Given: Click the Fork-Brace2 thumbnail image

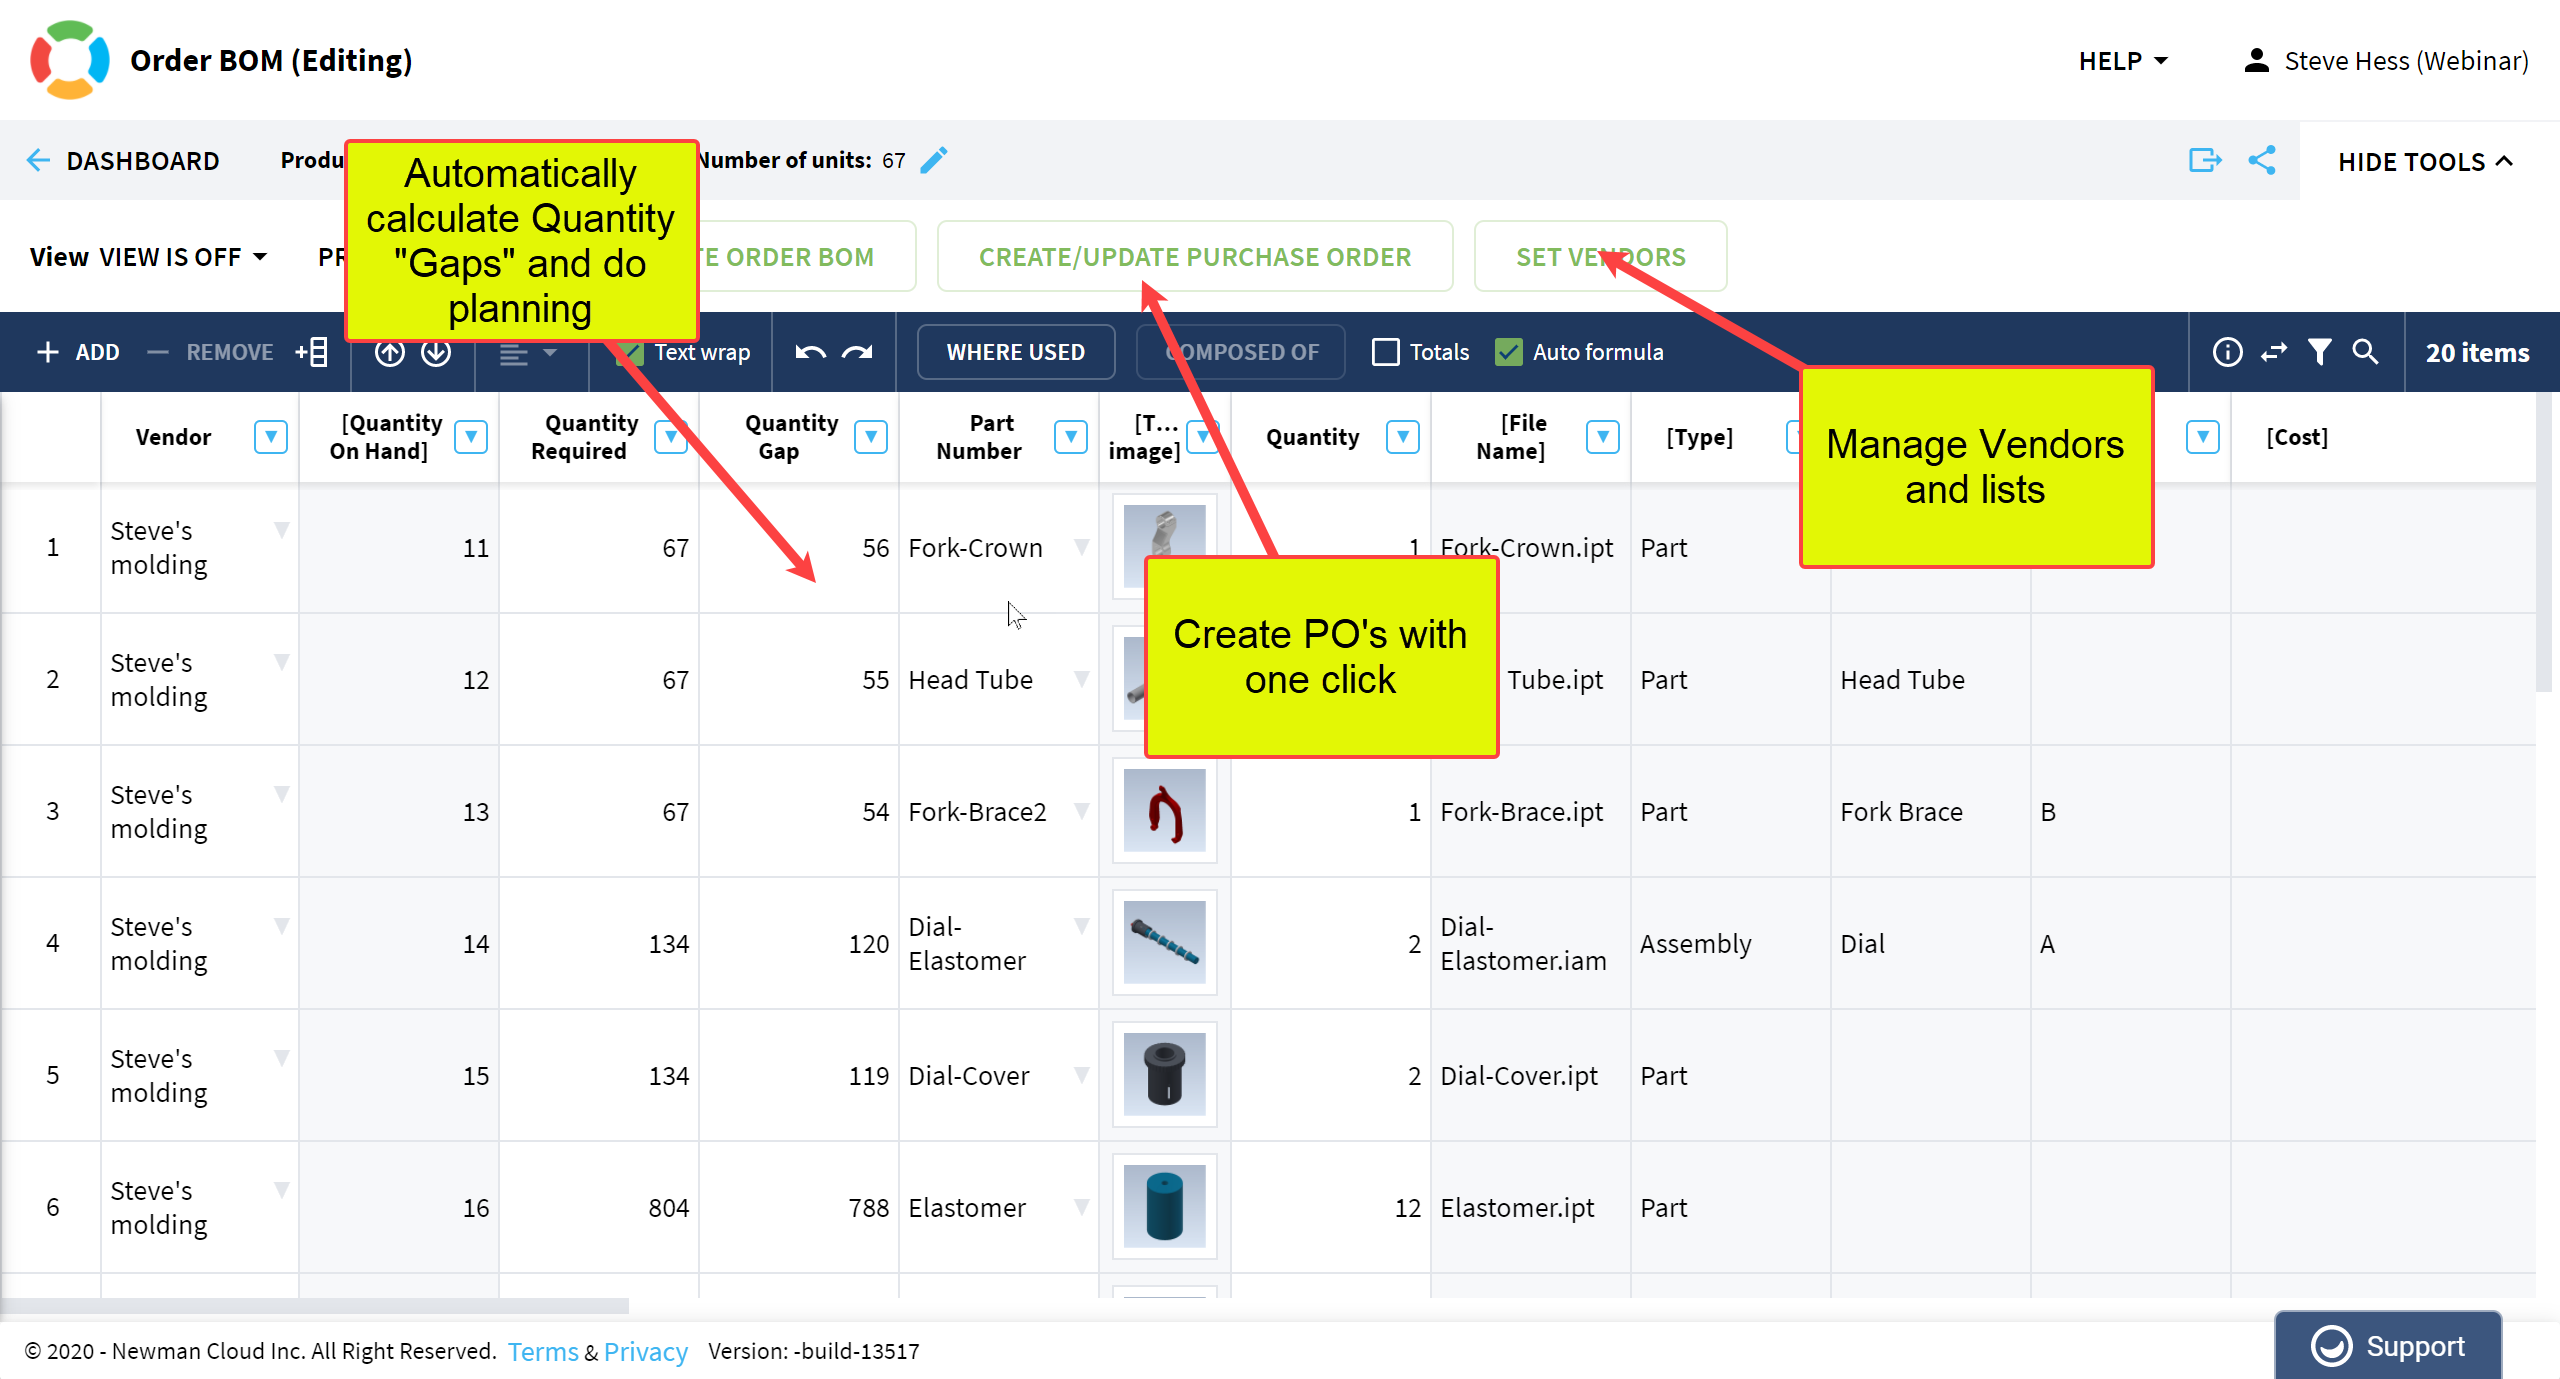Looking at the screenshot, I should (1164, 811).
